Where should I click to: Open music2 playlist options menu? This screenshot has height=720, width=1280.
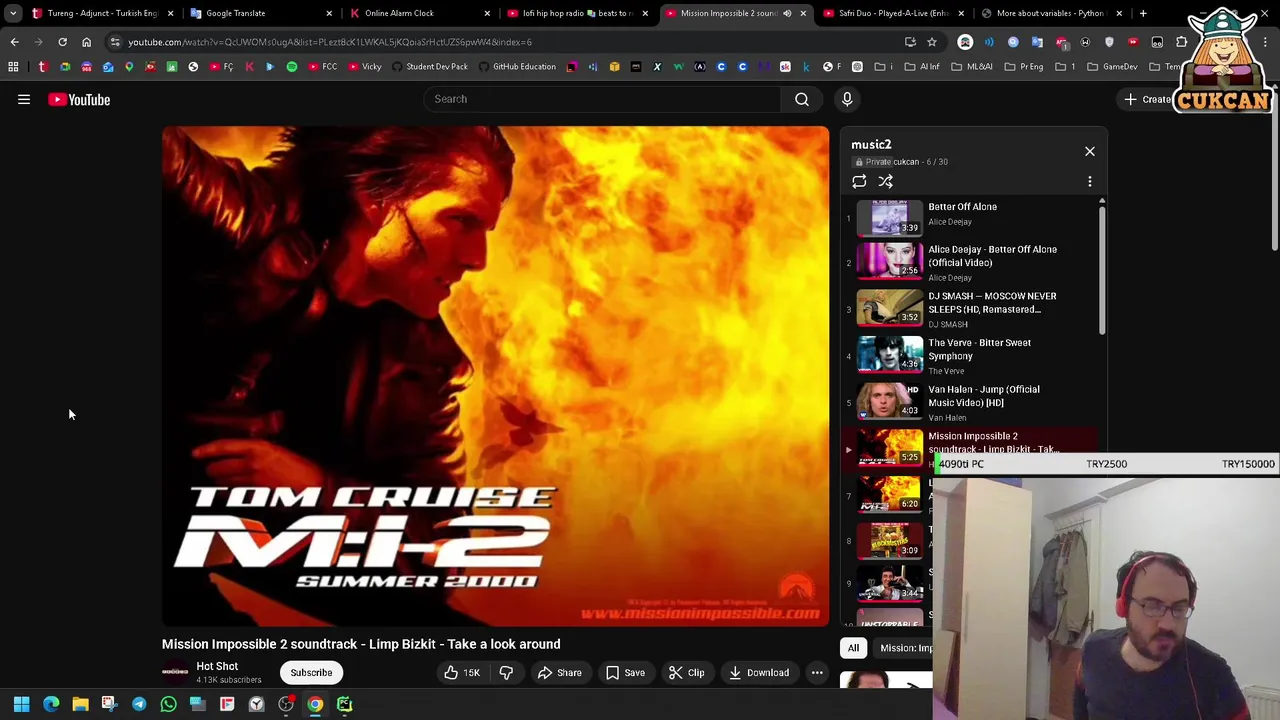pos(1090,181)
